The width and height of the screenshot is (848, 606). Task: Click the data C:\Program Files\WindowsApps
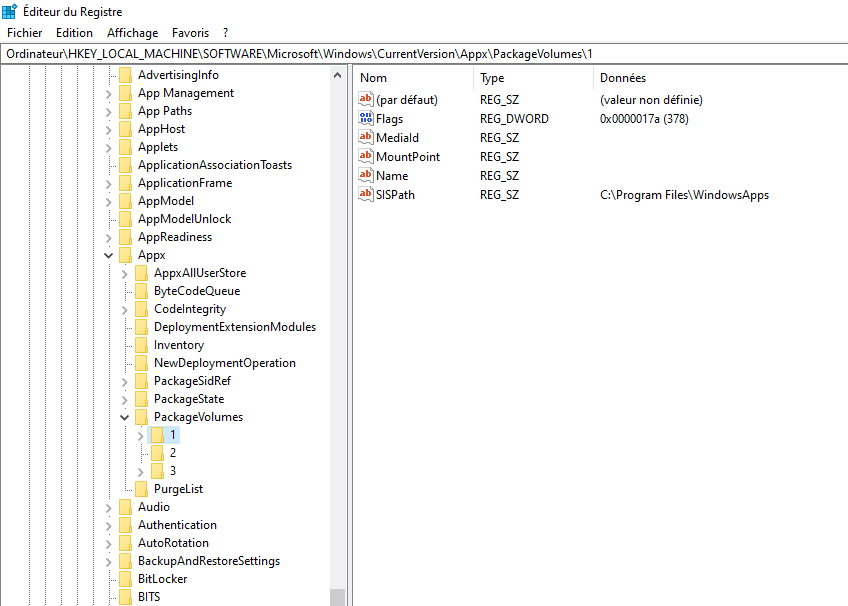point(684,195)
